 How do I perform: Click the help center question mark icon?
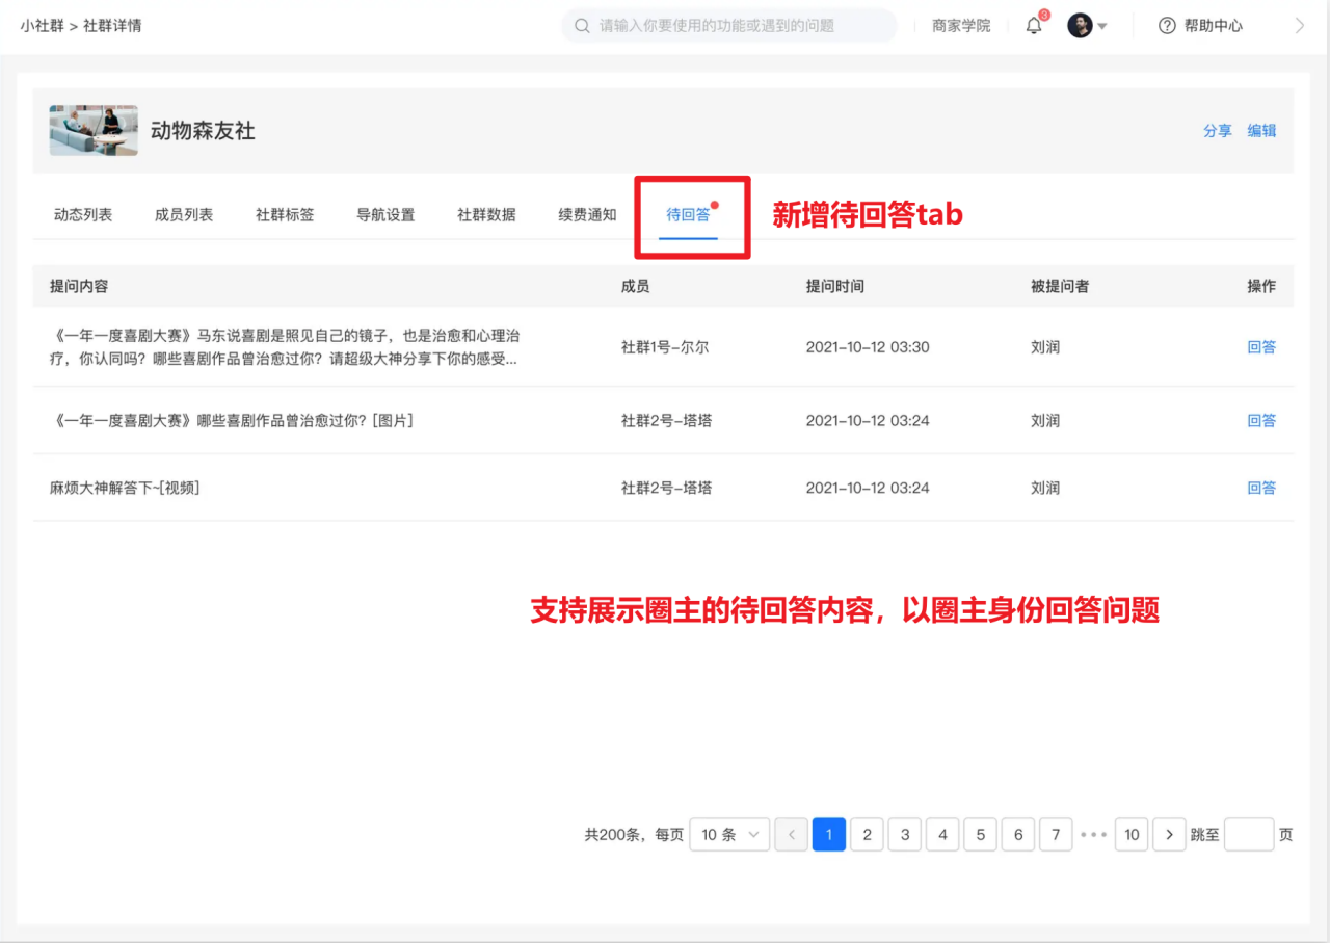click(x=1167, y=26)
